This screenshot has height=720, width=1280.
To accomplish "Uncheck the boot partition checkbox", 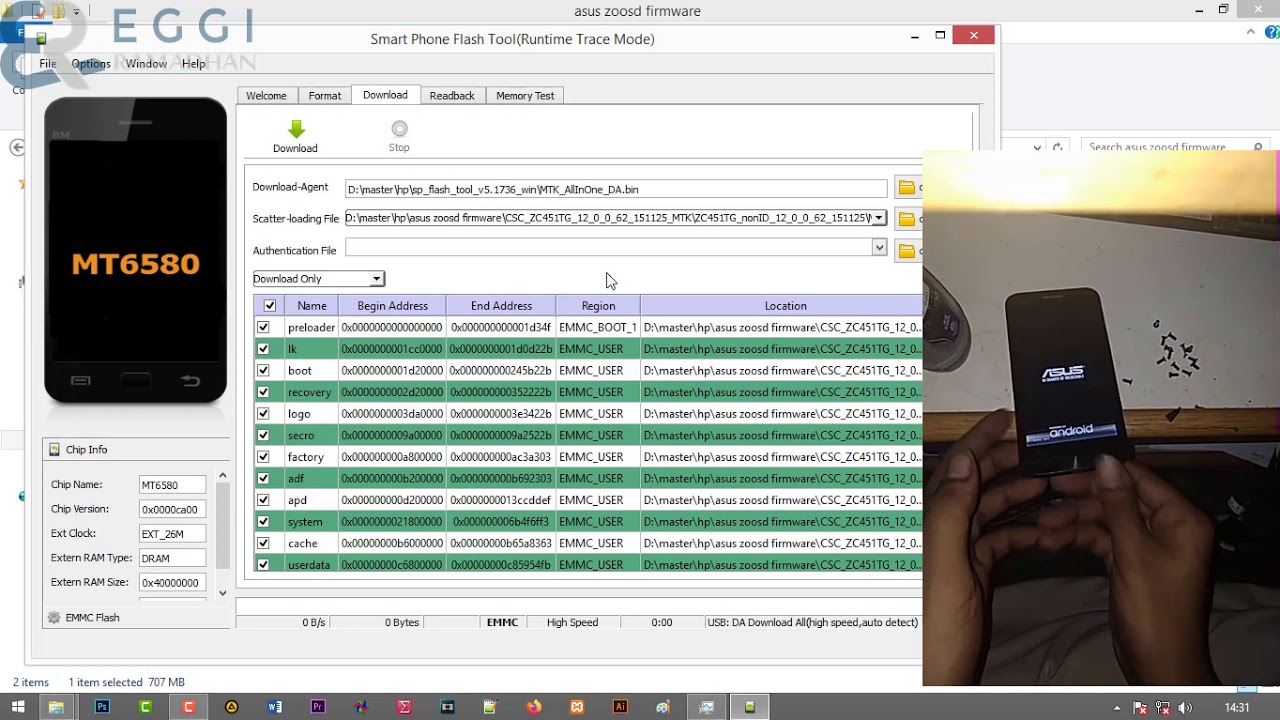I will (263, 370).
